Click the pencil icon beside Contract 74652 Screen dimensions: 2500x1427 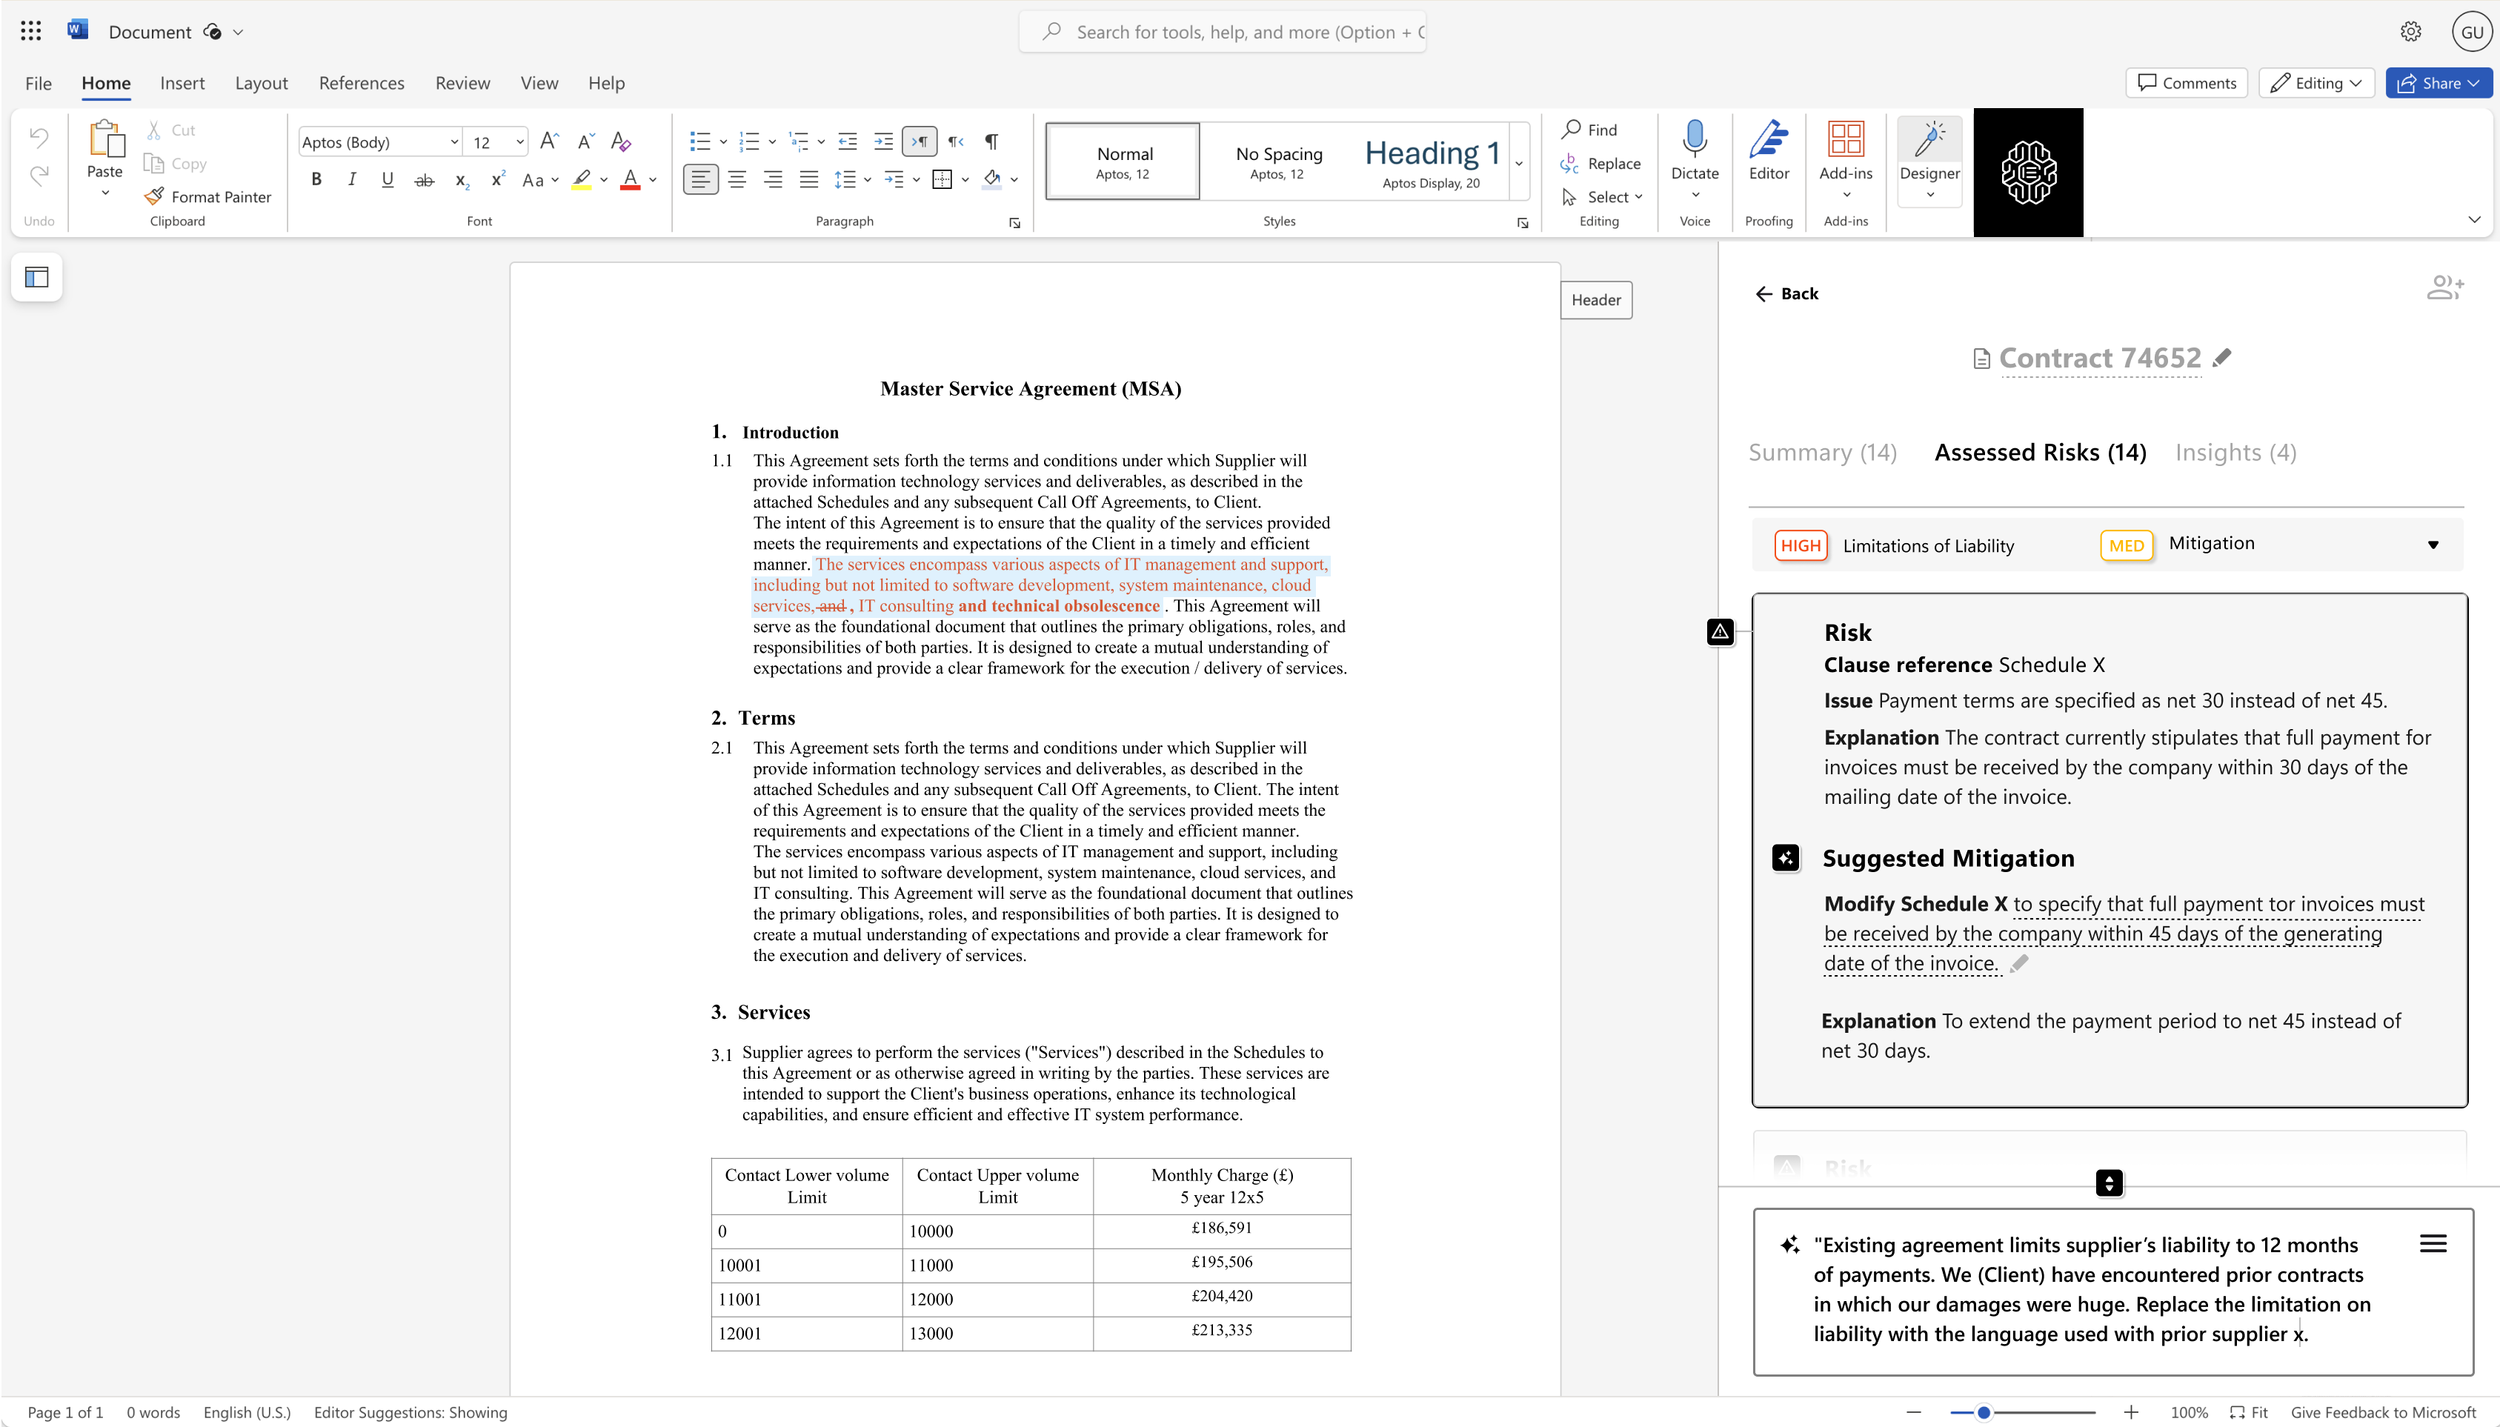(2222, 358)
